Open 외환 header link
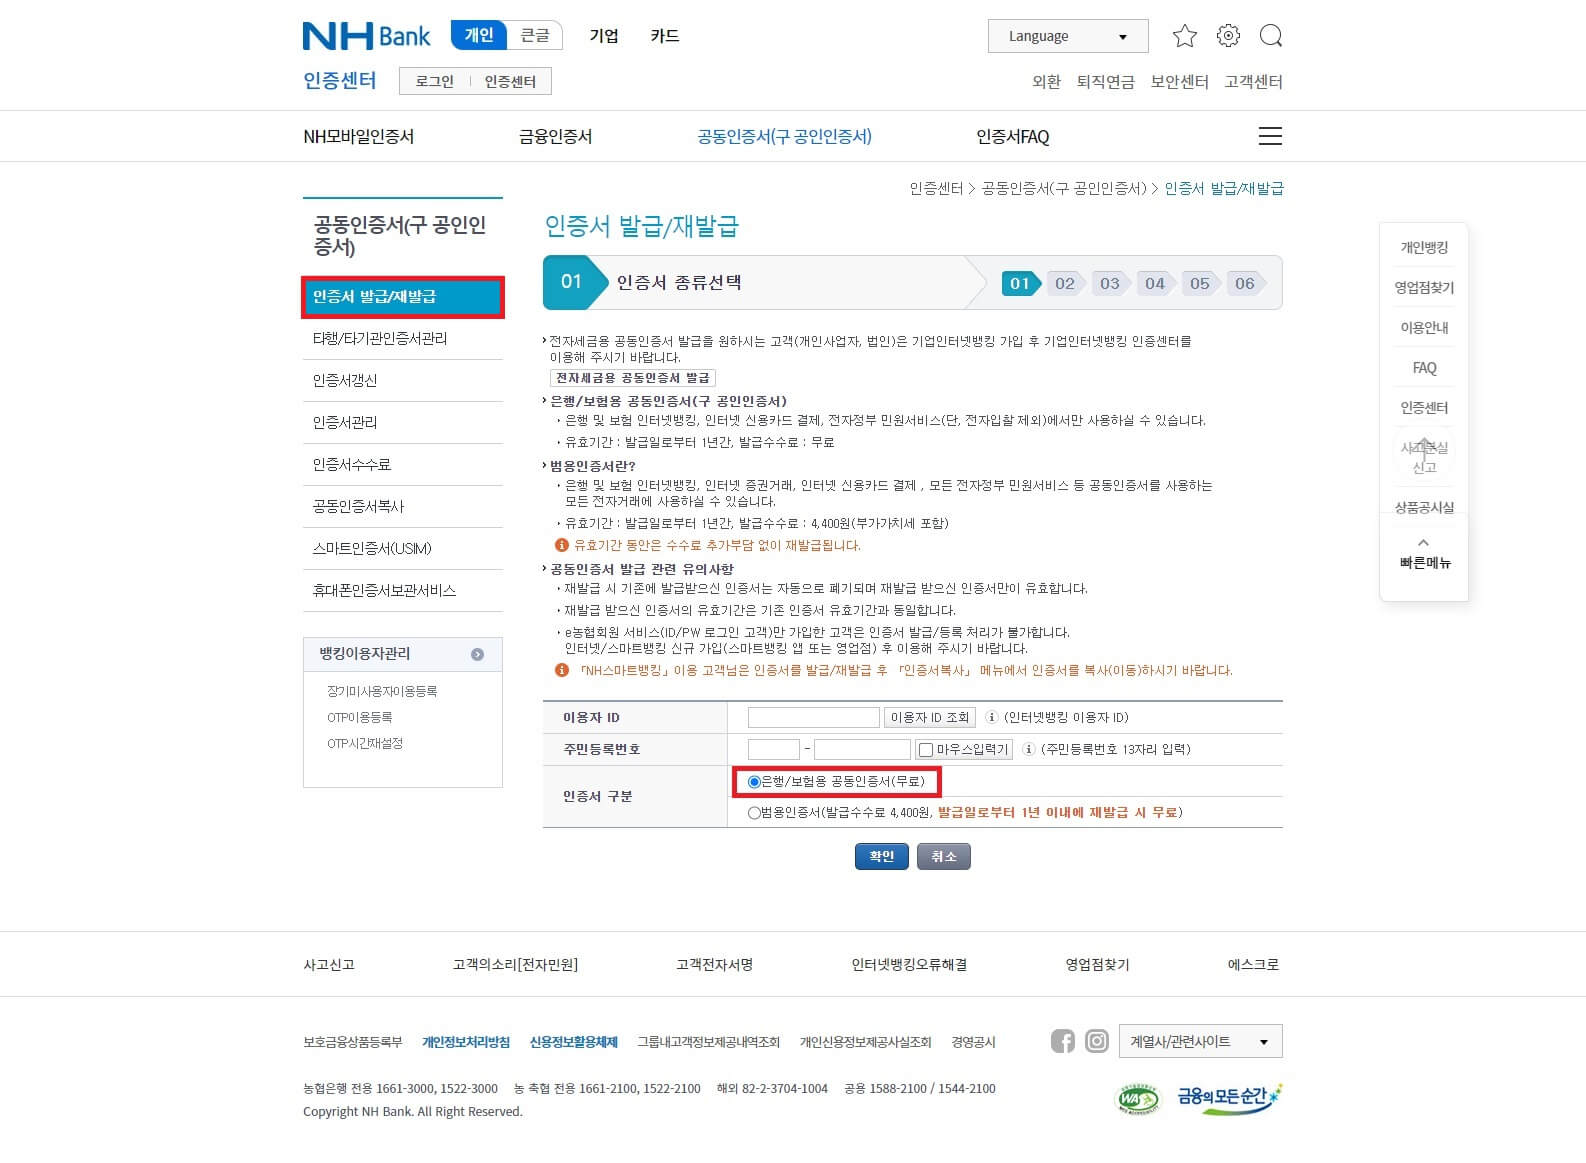This screenshot has height=1163, width=1586. [1046, 82]
